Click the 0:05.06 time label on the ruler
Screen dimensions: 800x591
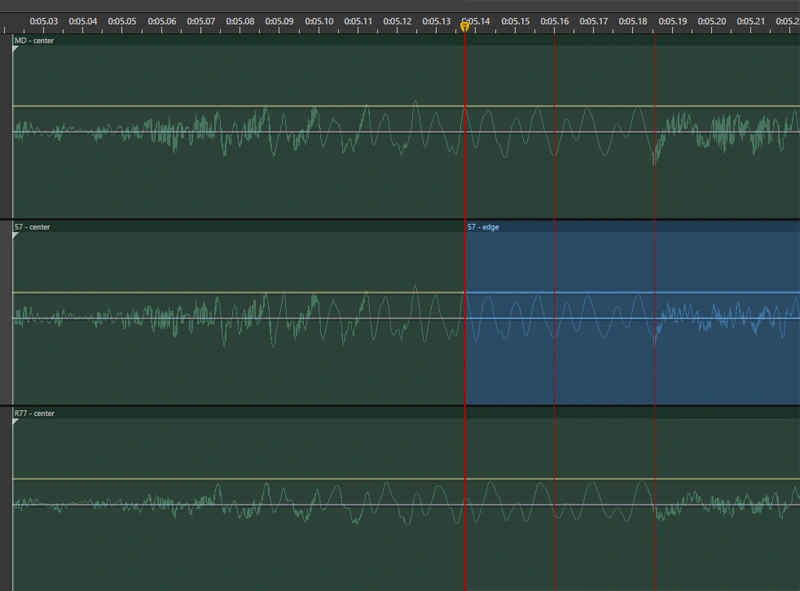pos(162,21)
